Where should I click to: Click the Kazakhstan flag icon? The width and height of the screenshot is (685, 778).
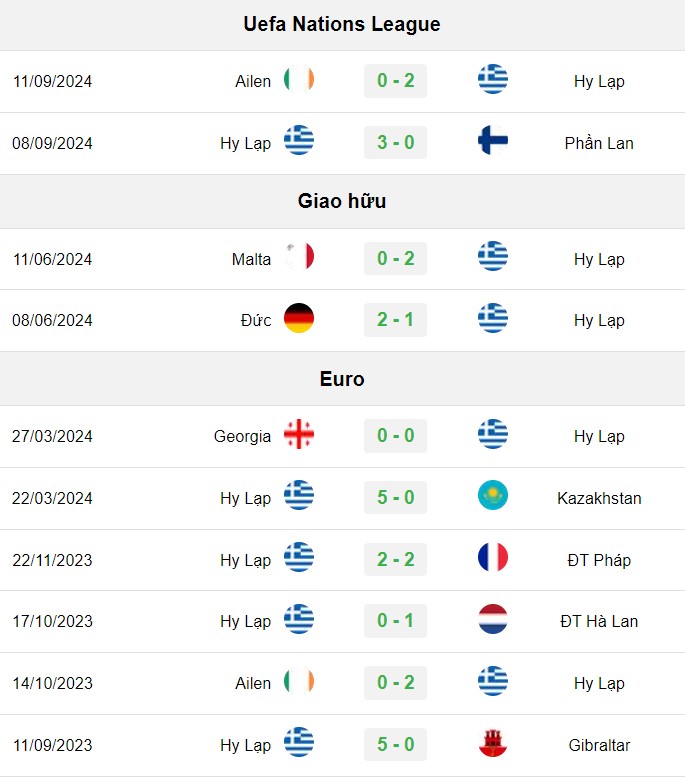click(493, 496)
